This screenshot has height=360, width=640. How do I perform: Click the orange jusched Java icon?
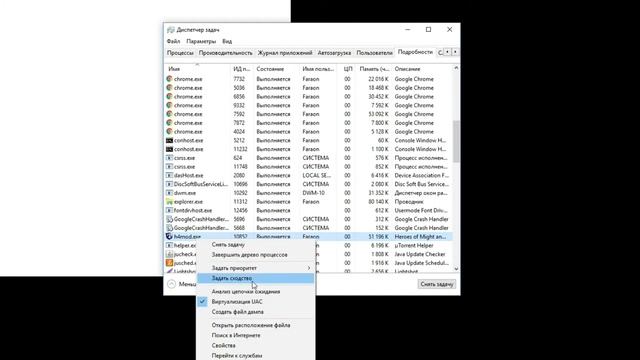tap(169, 263)
